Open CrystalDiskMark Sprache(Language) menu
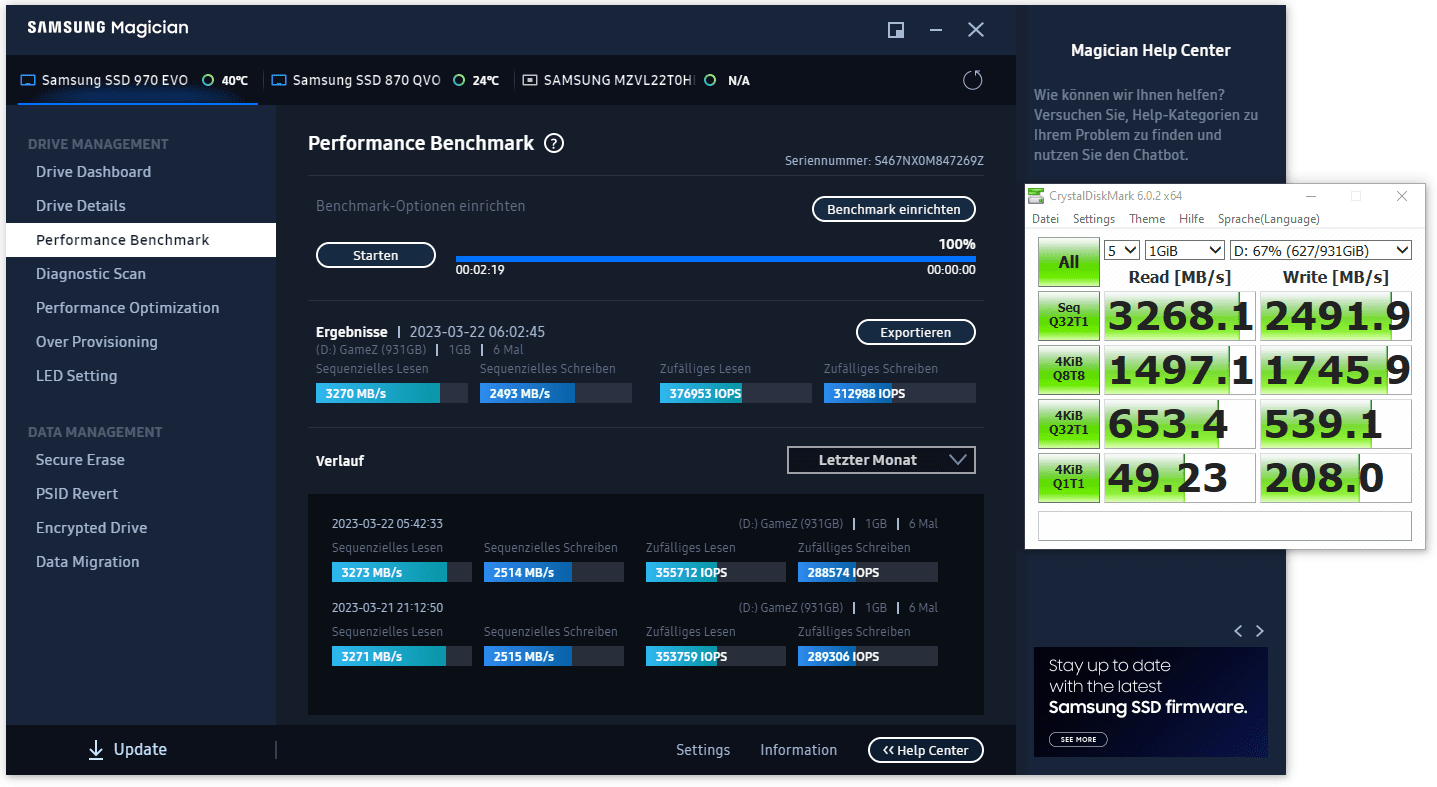 click(x=1268, y=219)
